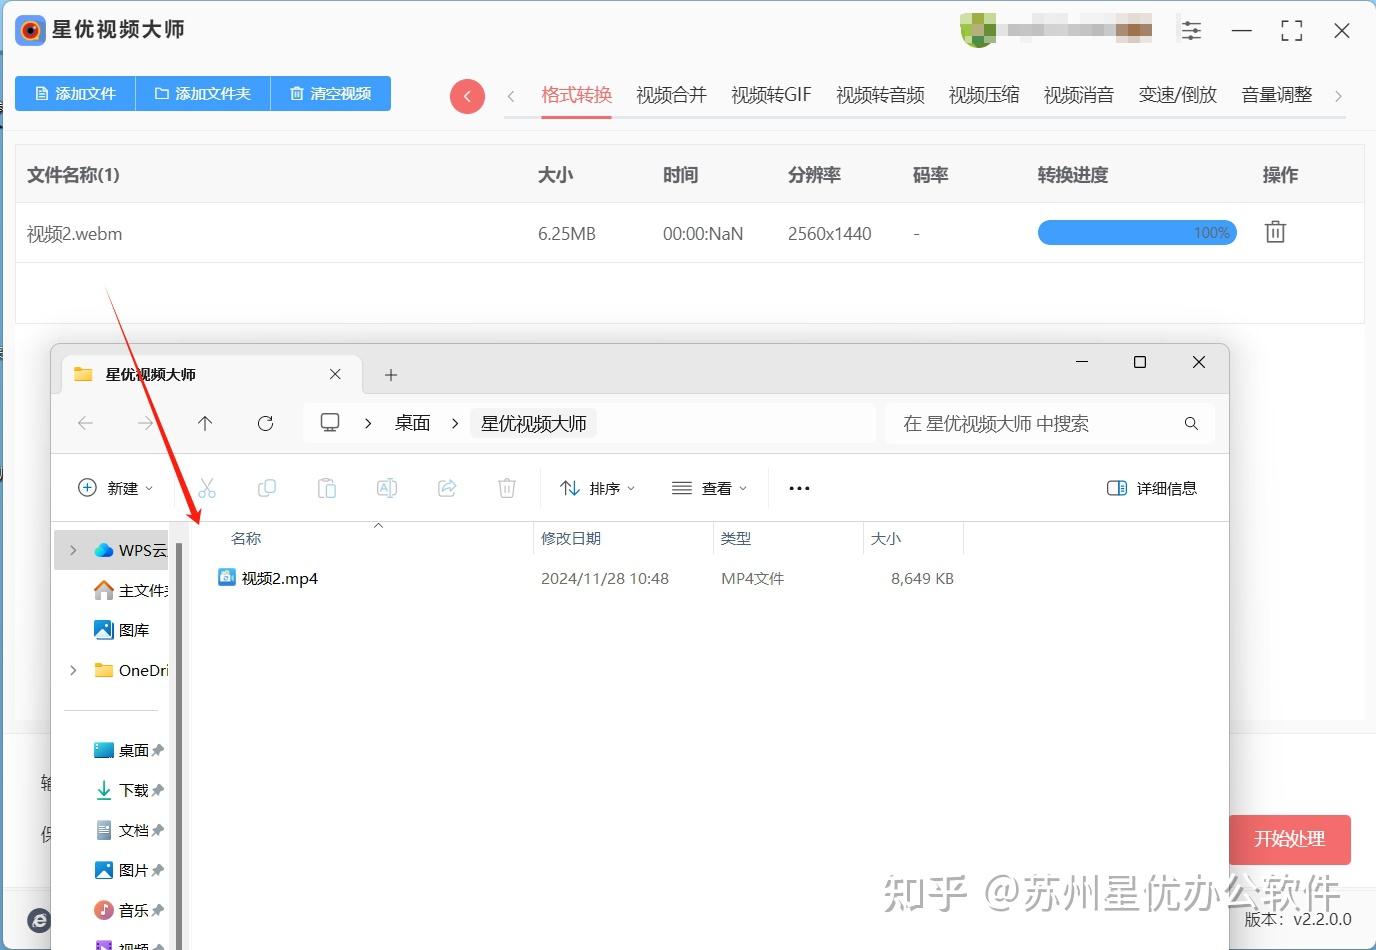Screen dimensions: 1376x950
Task: Click the 清空视频 clear-videos icon
Action: (297, 93)
